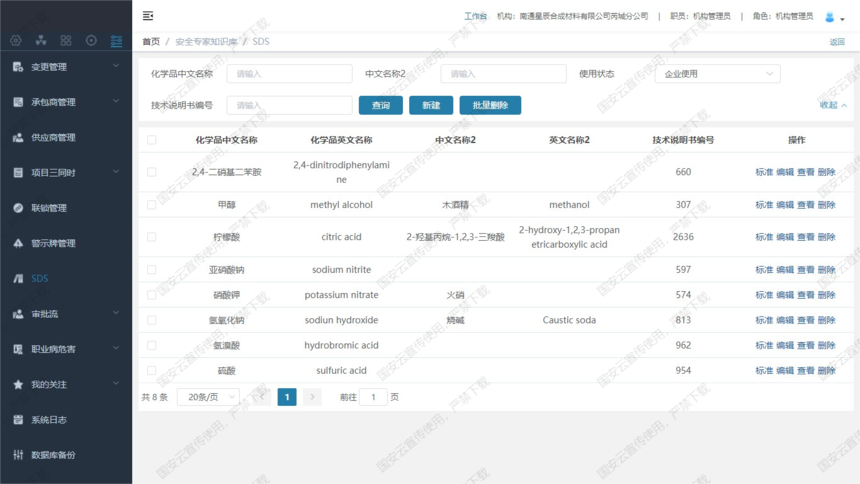The image size is (860, 484).
Task: Expand 我的关注 chevron
Action: point(116,383)
